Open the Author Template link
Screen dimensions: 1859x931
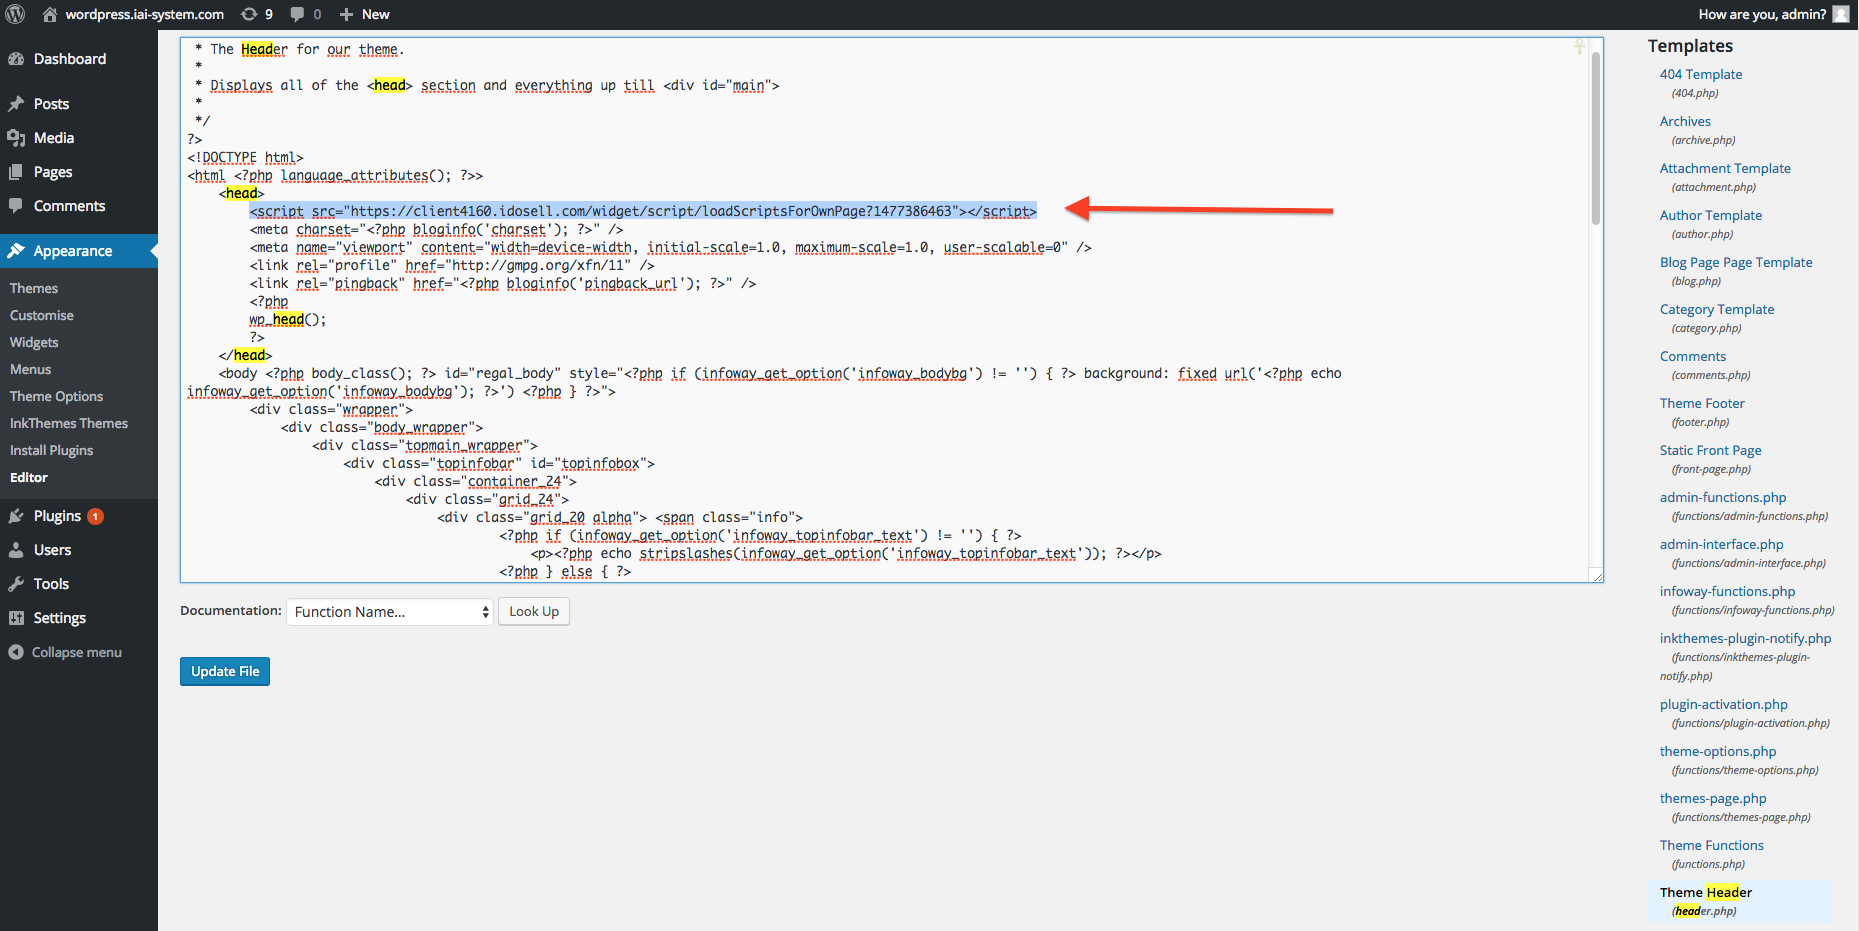(1711, 215)
